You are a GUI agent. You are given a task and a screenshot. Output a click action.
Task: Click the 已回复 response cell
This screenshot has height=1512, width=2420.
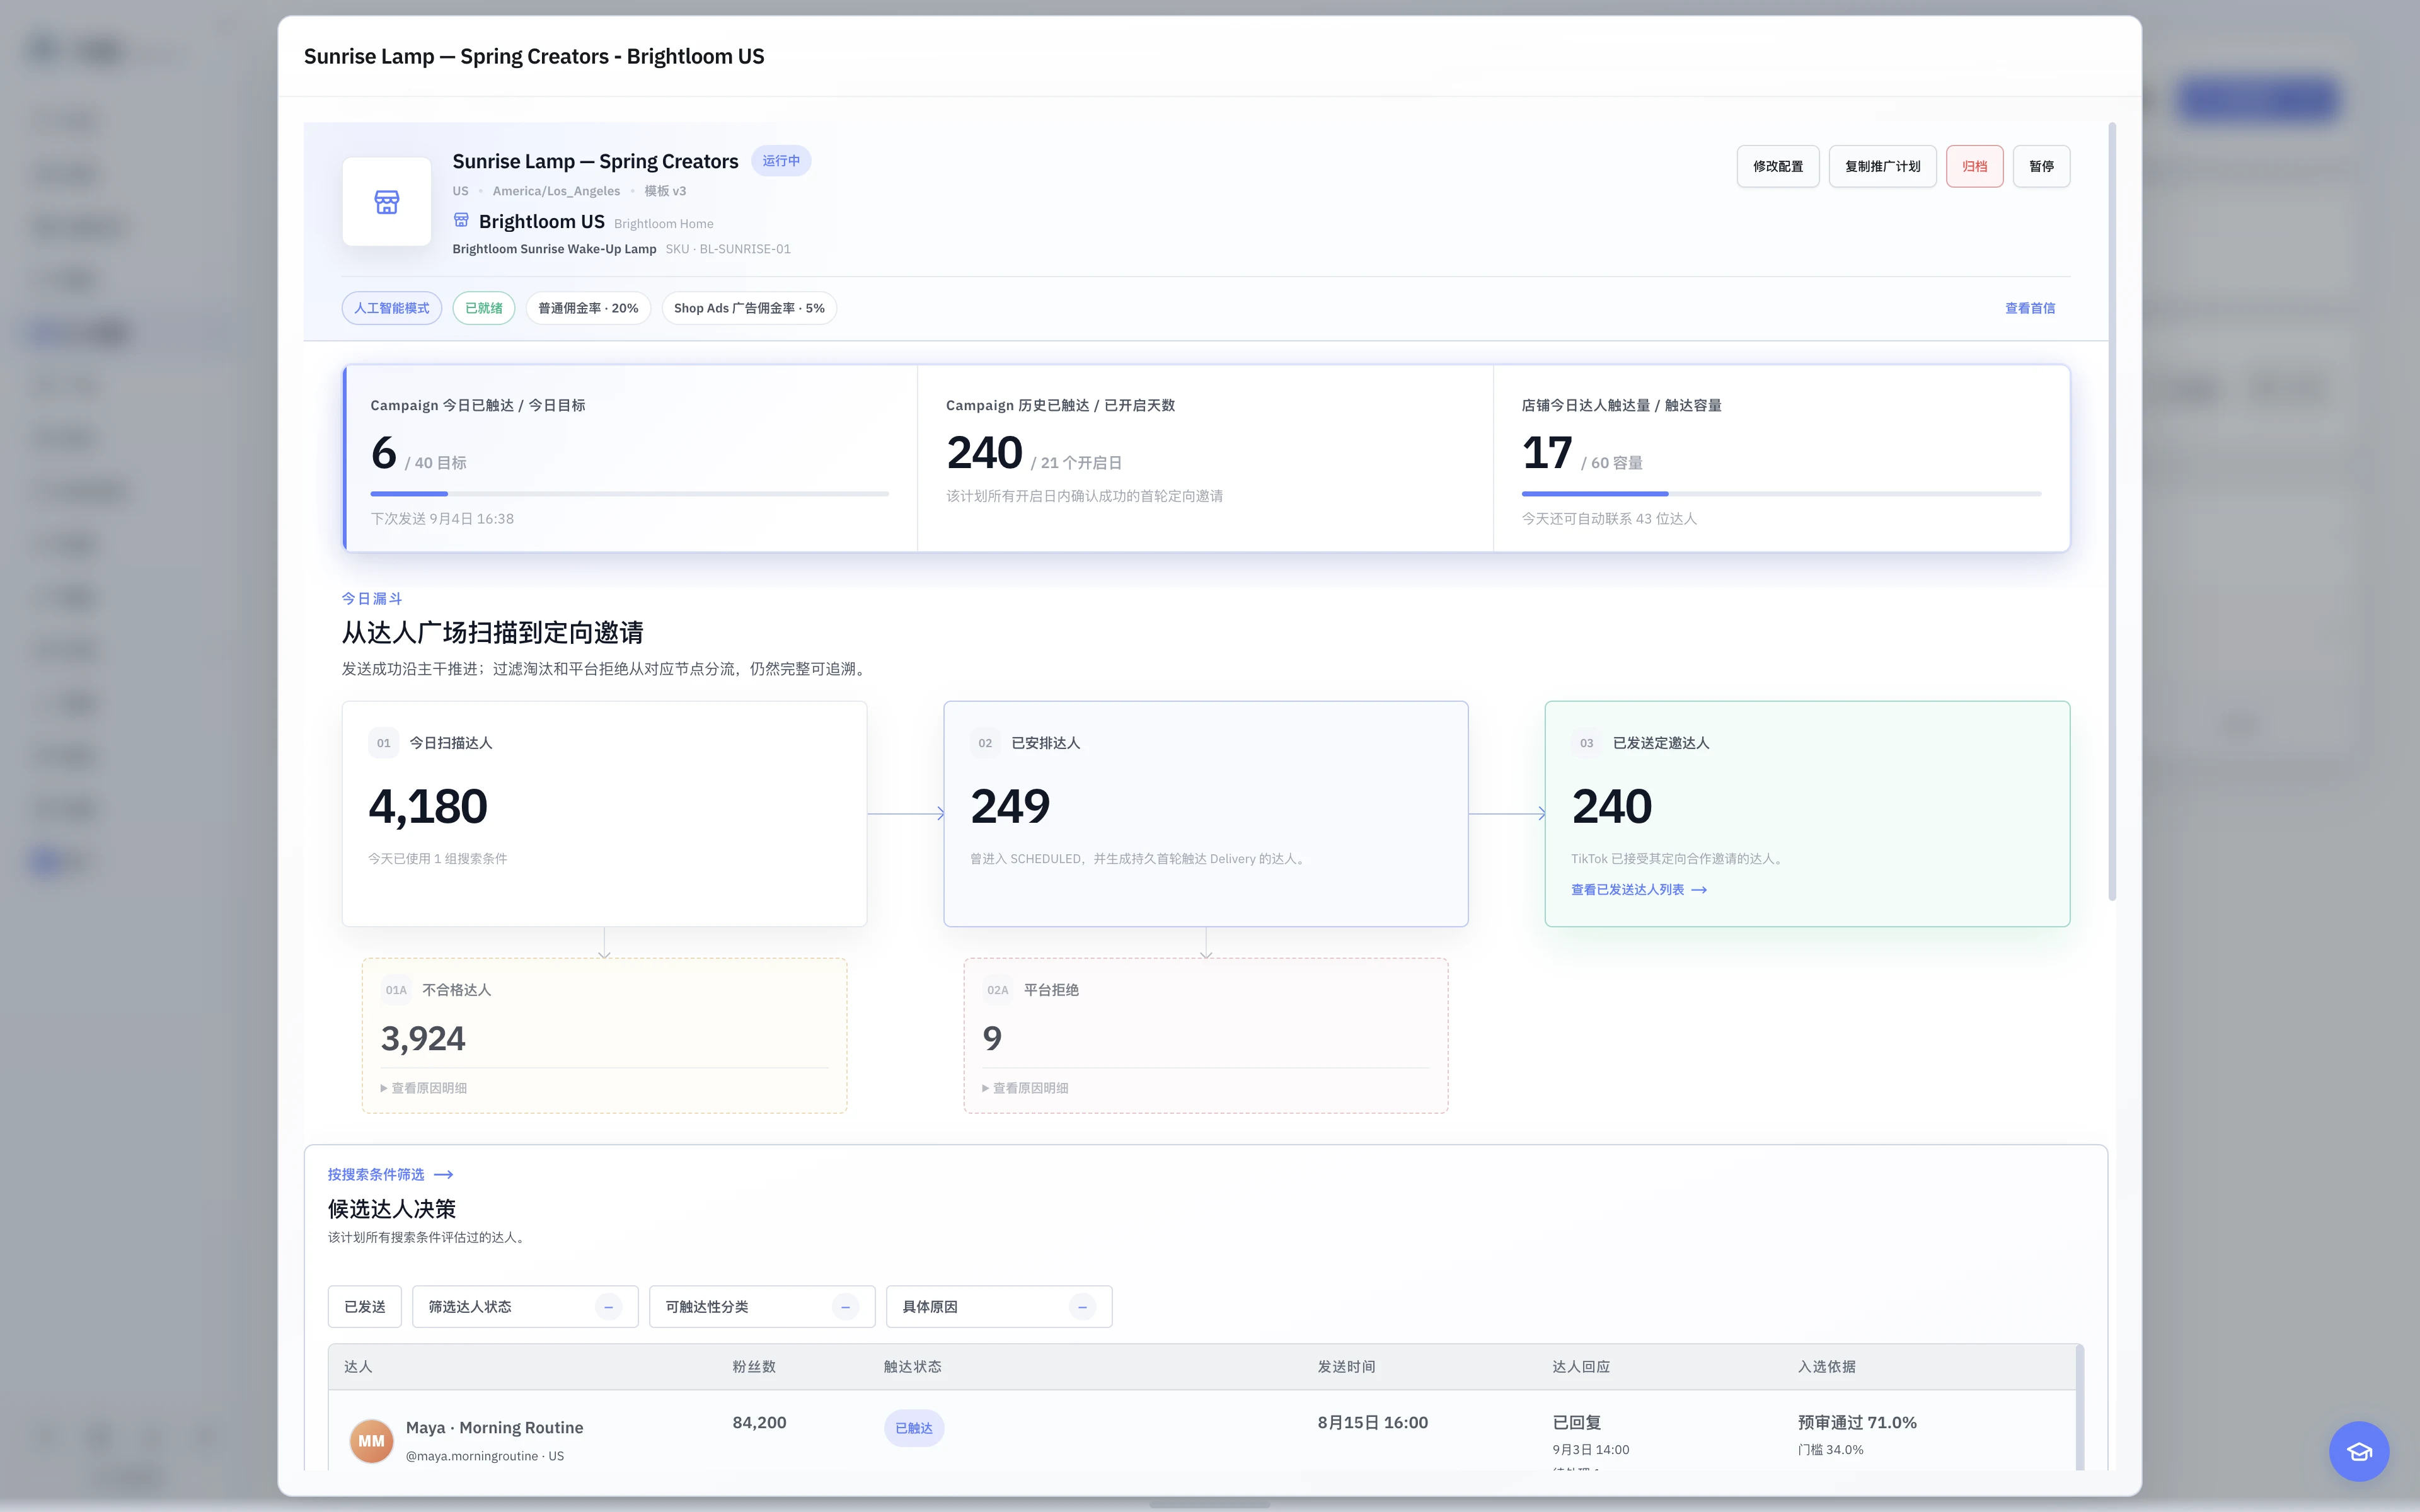tap(1576, 1422)
